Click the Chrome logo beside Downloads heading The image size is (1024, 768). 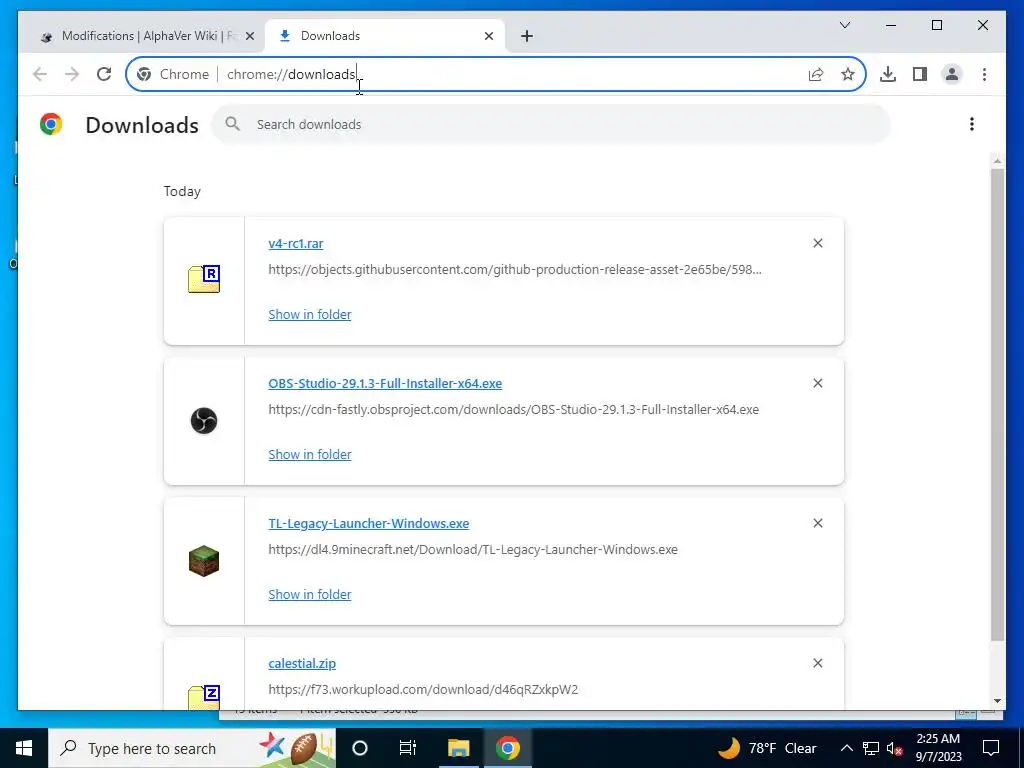coord(51,124)
